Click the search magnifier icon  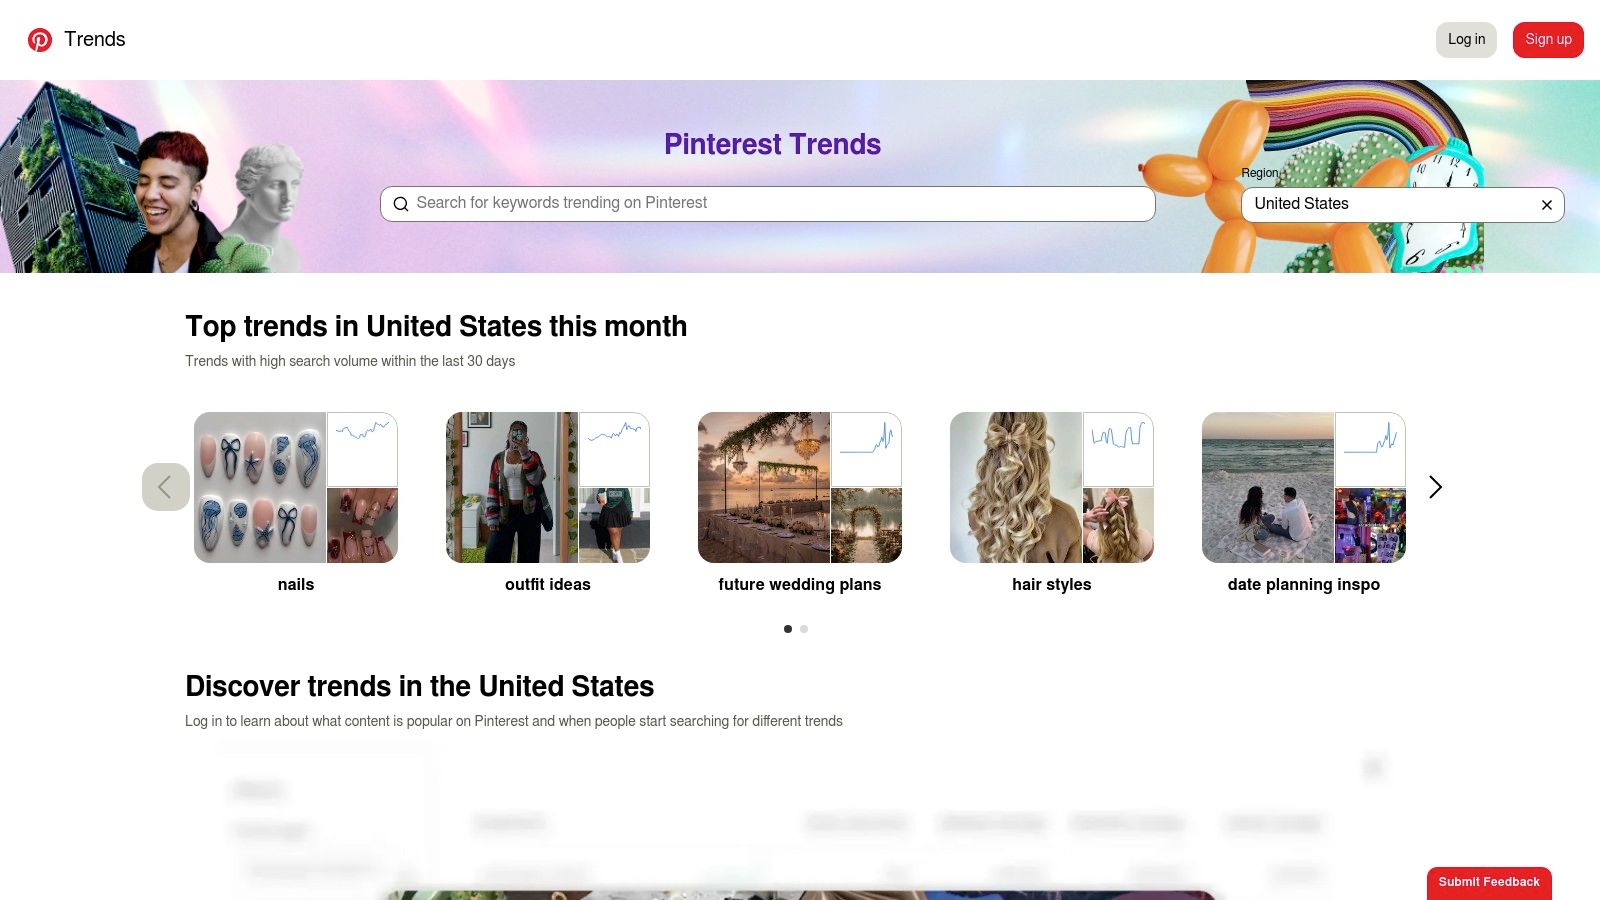(x=401, y=204)
